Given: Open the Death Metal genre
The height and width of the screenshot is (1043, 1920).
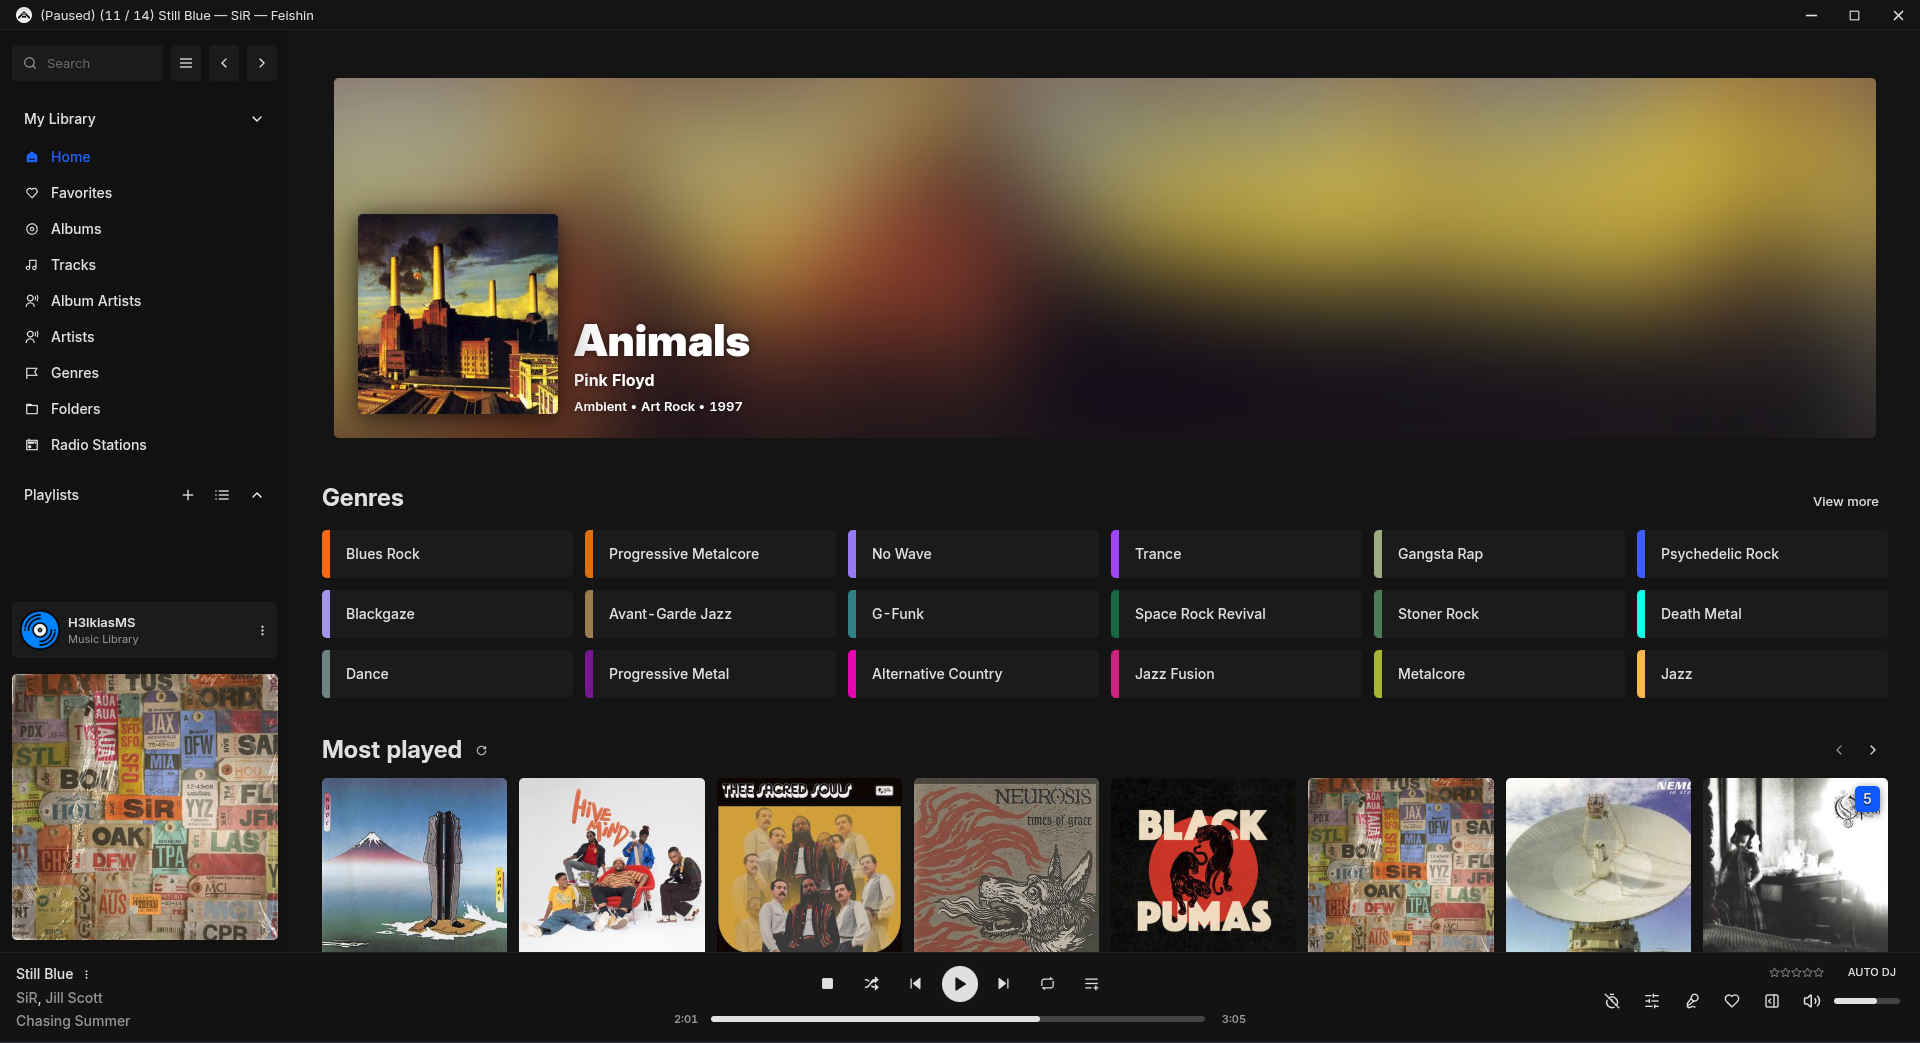Looking at the screenshot, I should pyautogui.click(x=1762, y=614).
